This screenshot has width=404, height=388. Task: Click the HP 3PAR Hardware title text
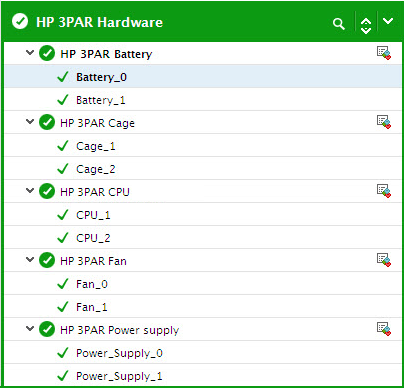tap(99, 22)
